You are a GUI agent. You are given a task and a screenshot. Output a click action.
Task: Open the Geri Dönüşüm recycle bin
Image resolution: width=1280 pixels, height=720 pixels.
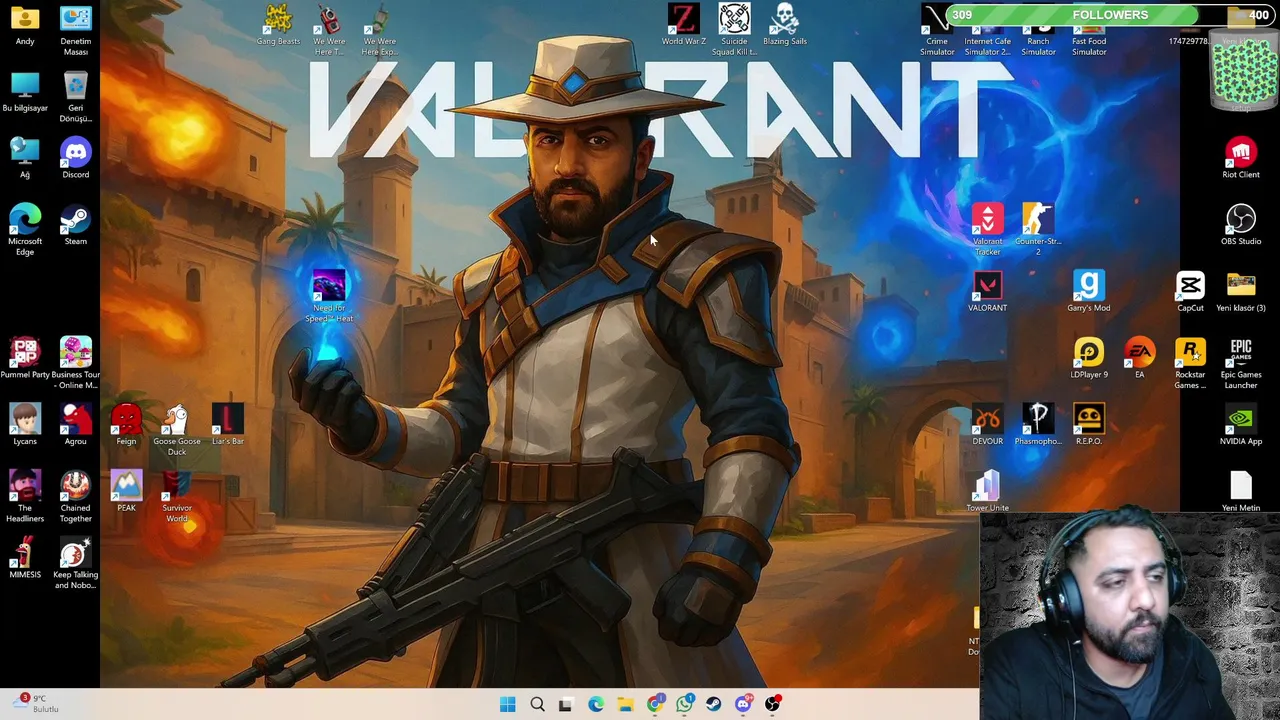click(75, 97)
